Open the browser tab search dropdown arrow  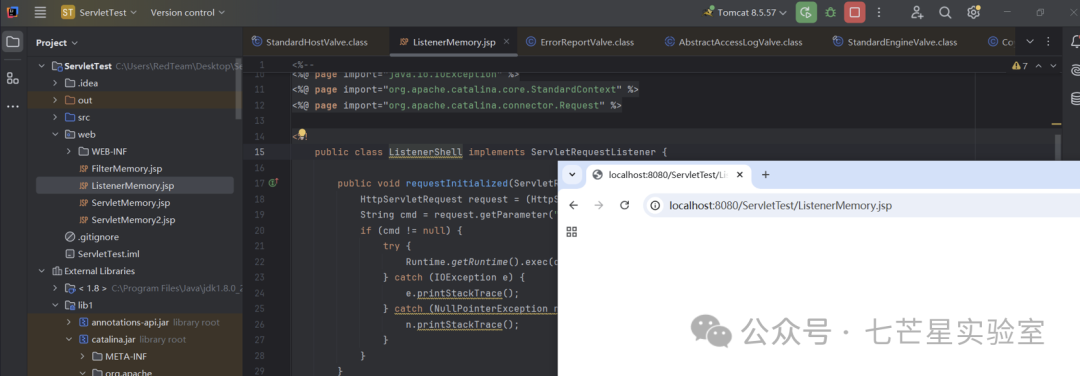pyautogui.click(x=572, y=175)
